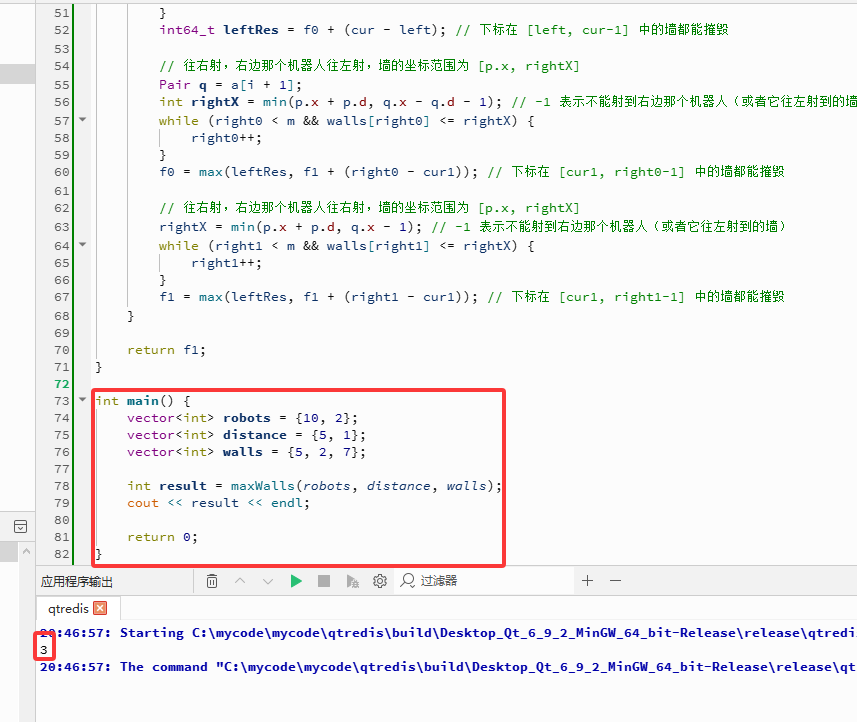
Task: Click the output result value 3
Action: [x=44, y=650]
